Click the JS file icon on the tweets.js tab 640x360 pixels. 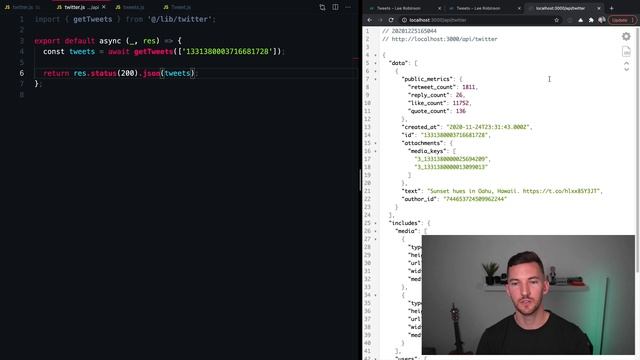pyautogui.click(x=118, y=7)
